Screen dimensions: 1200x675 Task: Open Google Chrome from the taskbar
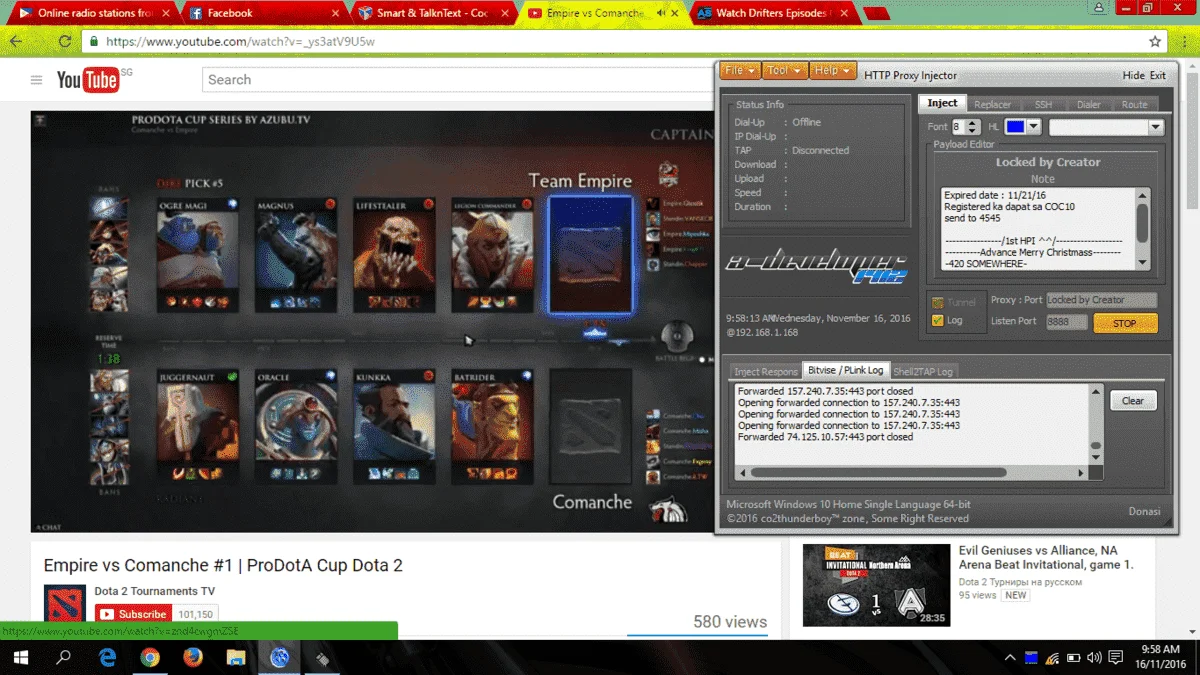(150, 657)
